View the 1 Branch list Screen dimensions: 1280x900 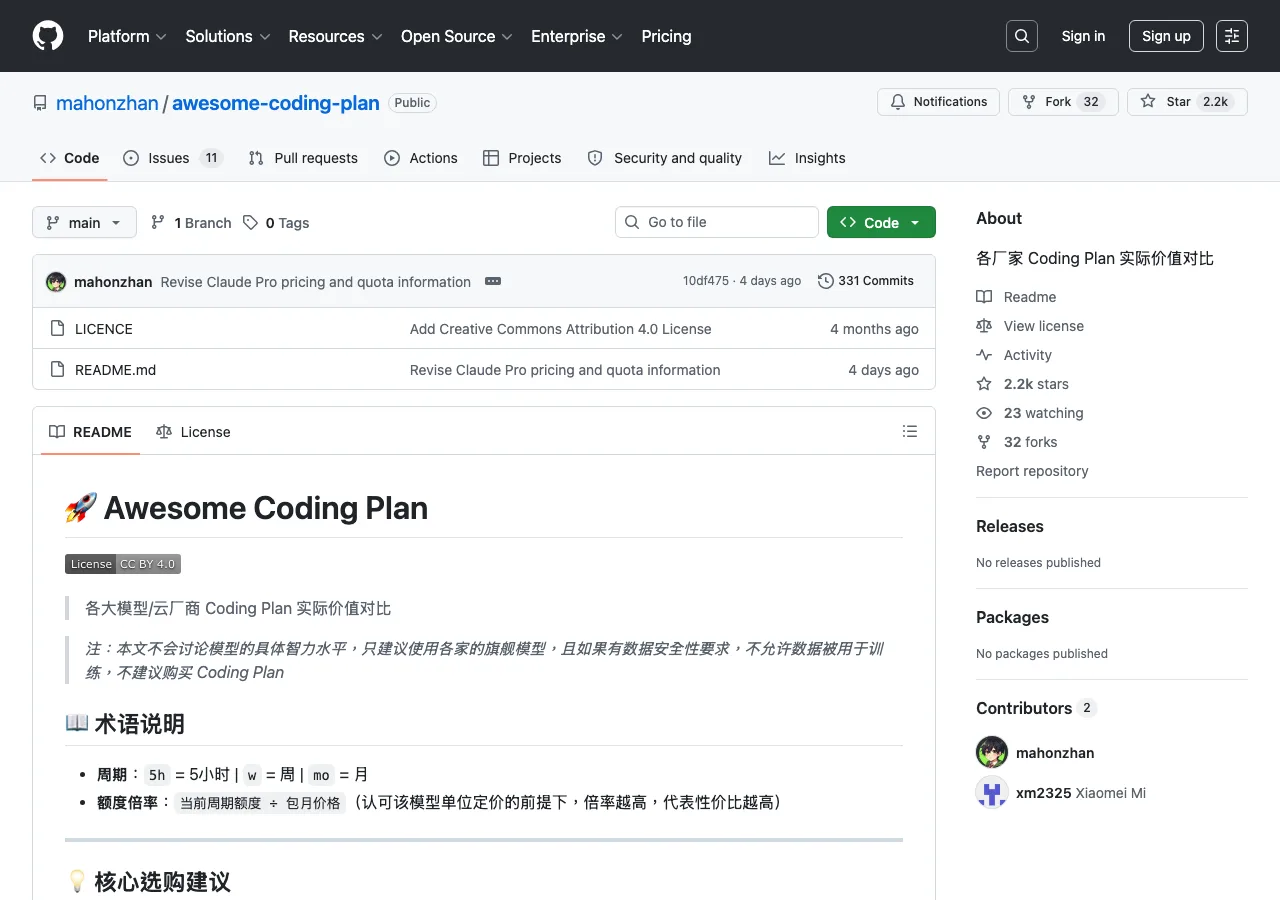[191, 223]
